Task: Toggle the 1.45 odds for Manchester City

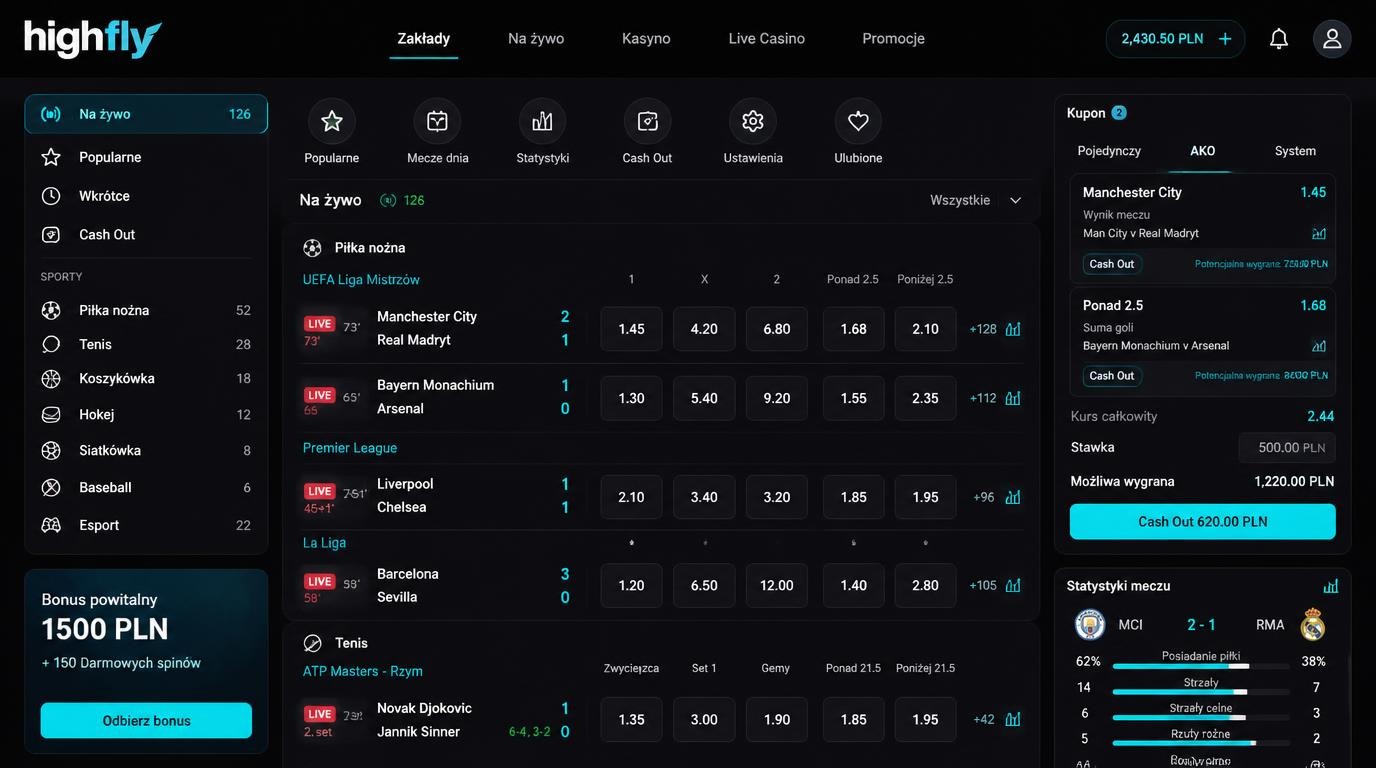Action: [631, 329]
